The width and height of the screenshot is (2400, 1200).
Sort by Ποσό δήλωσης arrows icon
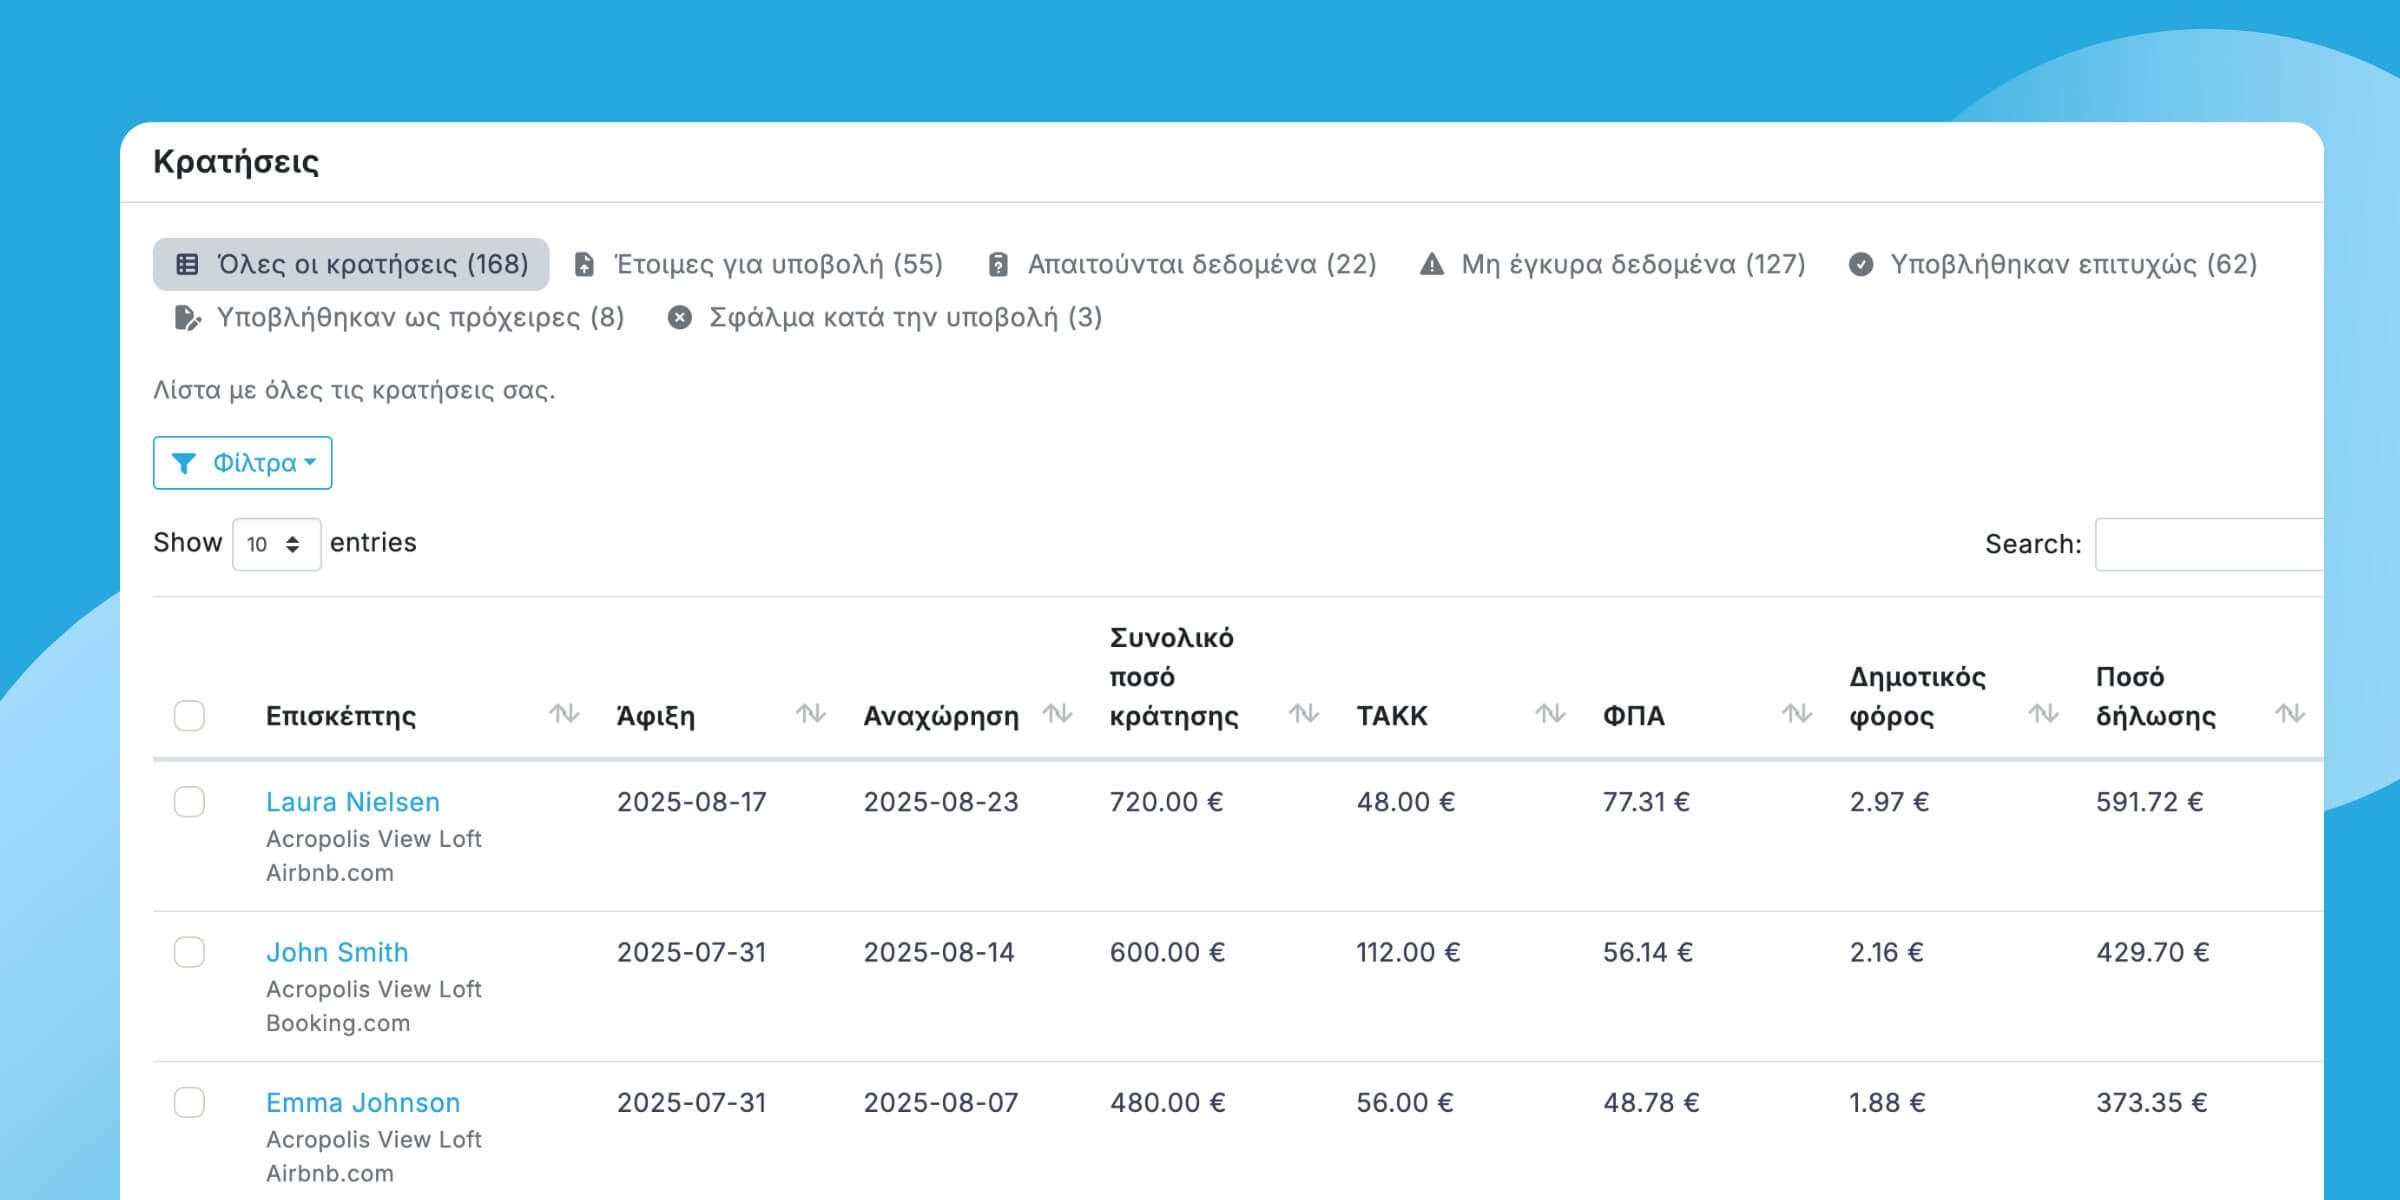tap(2290, 714)
